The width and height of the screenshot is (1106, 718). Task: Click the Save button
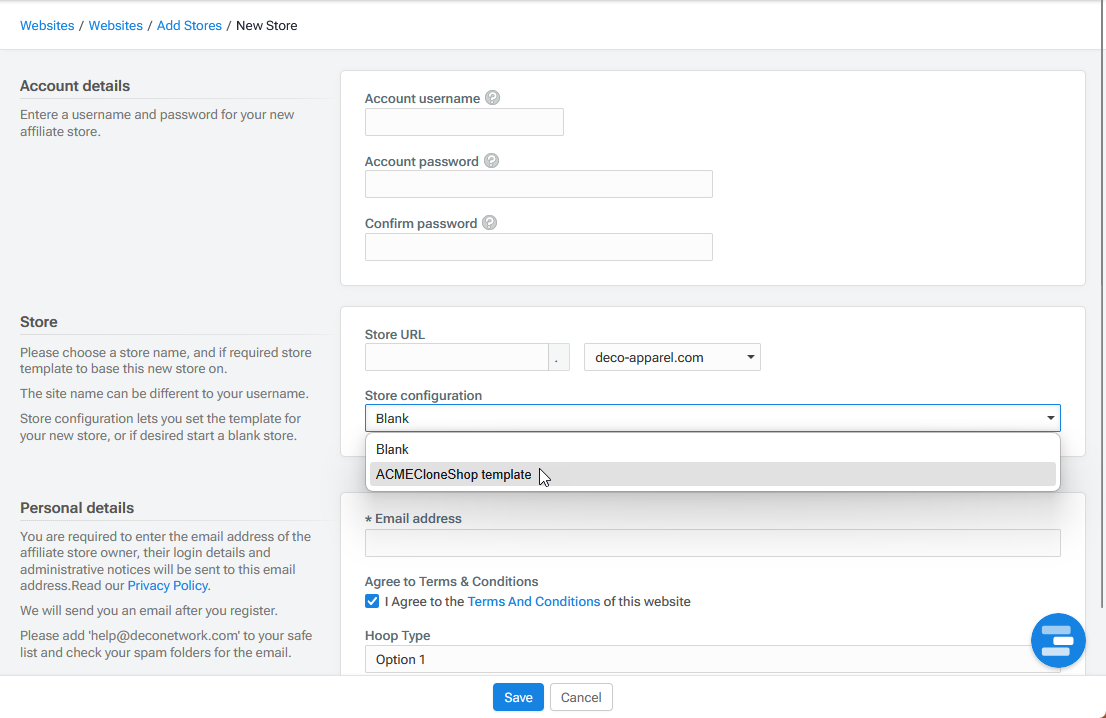[x=518, y=697]
